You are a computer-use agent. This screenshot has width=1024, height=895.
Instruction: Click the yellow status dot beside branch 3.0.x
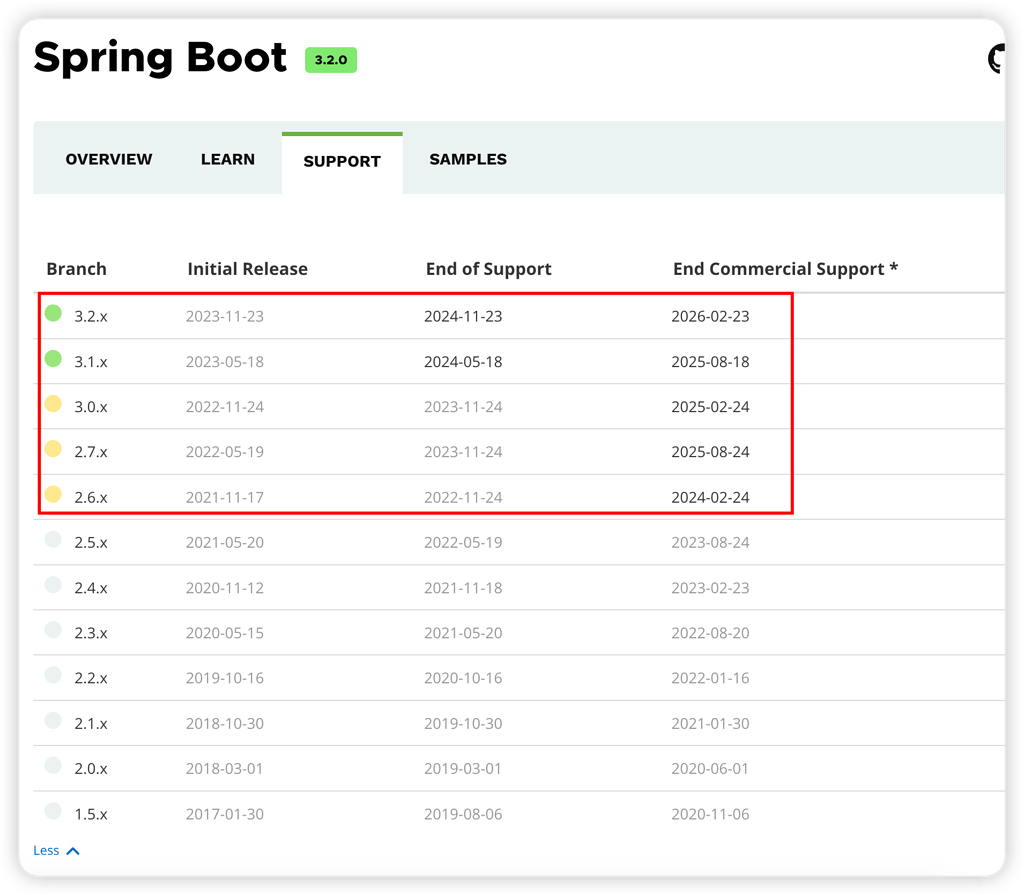pyautogui.click(x=52, y=403)
